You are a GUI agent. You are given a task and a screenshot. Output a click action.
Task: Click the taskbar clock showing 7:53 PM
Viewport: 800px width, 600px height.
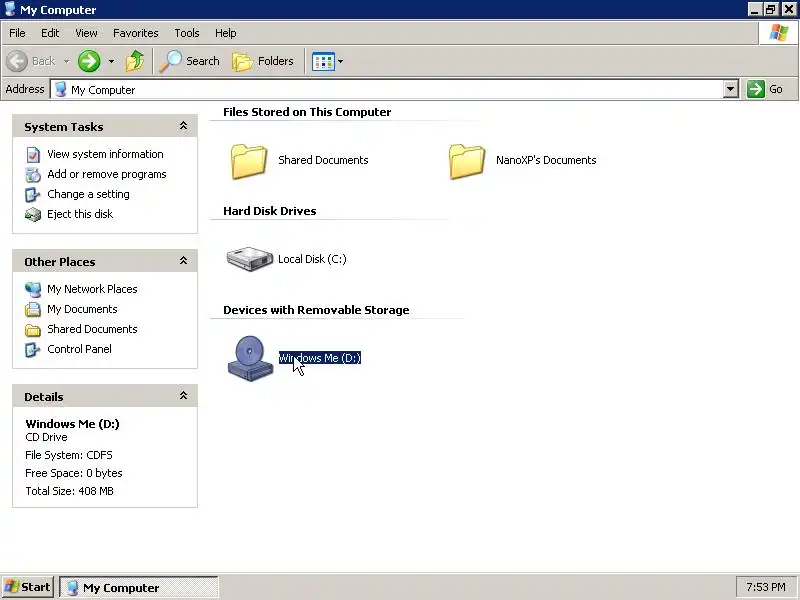click(x=765, y=587)
